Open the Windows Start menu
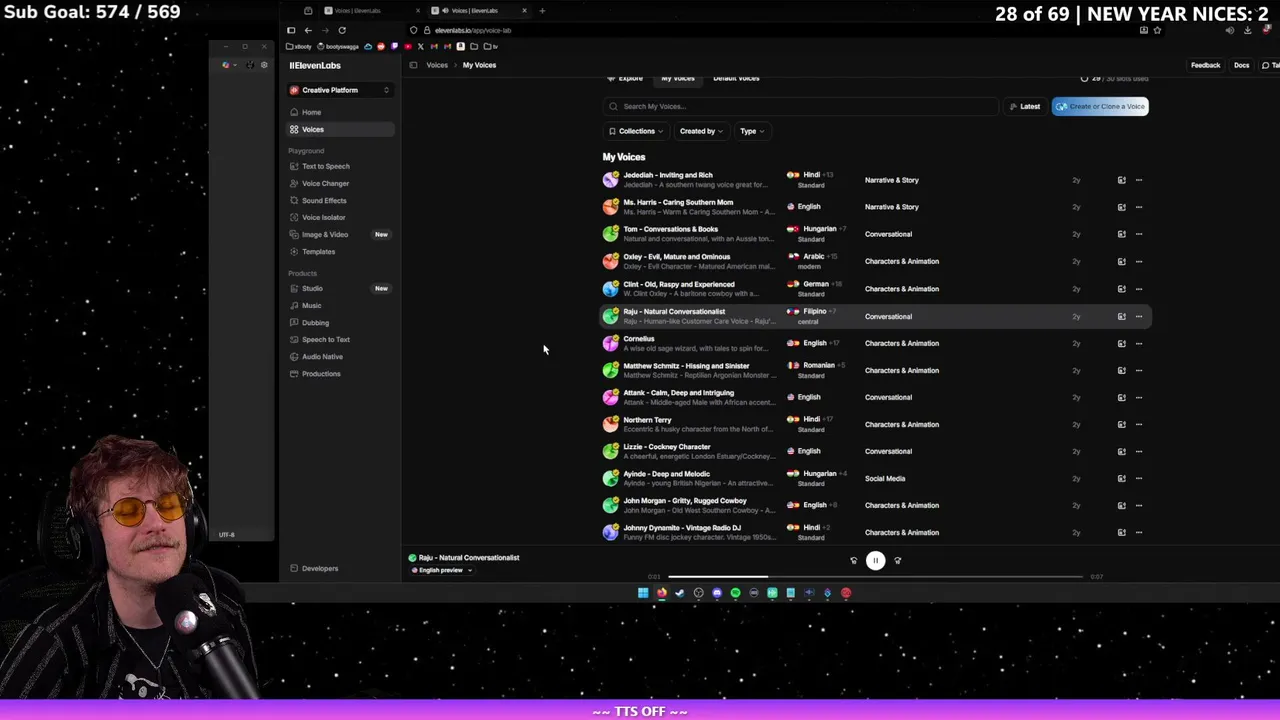Viewport: 1280px width, 720px height. 643,593
